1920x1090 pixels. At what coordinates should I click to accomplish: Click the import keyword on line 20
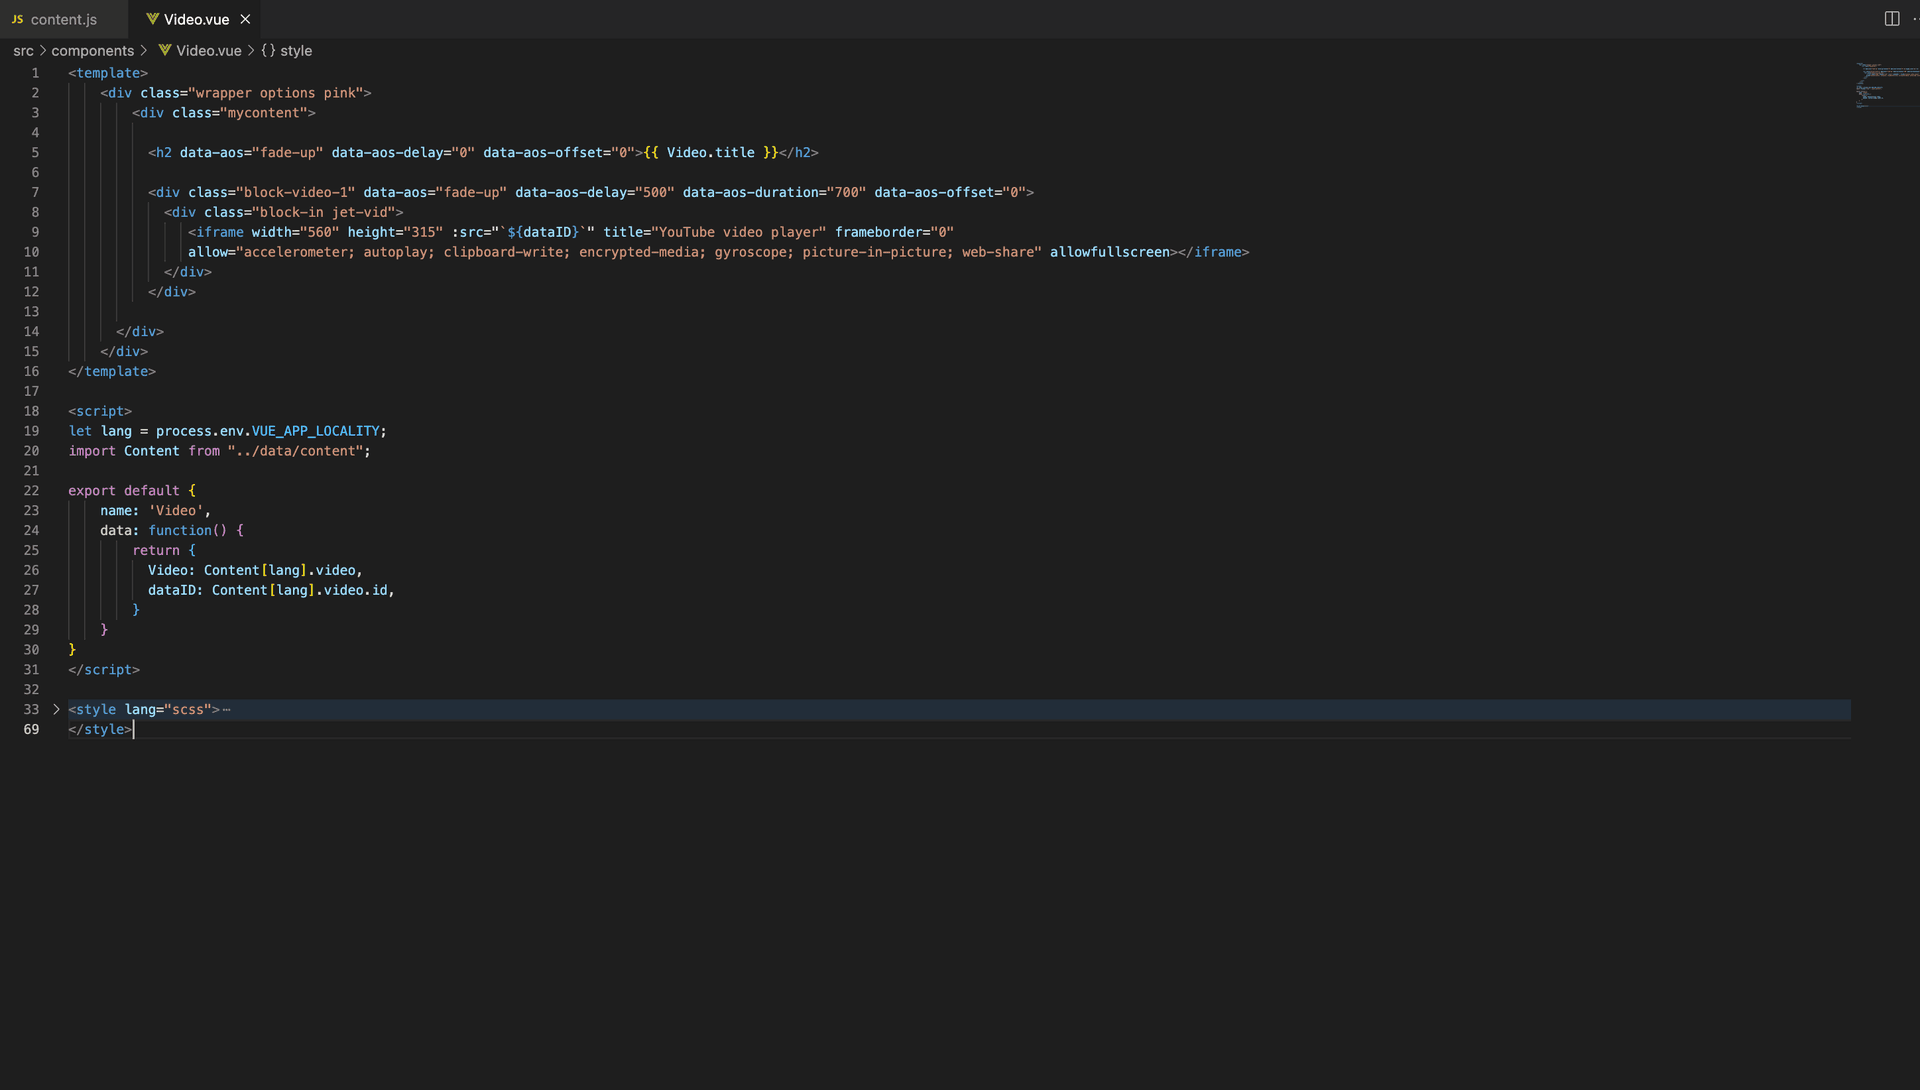92,451
